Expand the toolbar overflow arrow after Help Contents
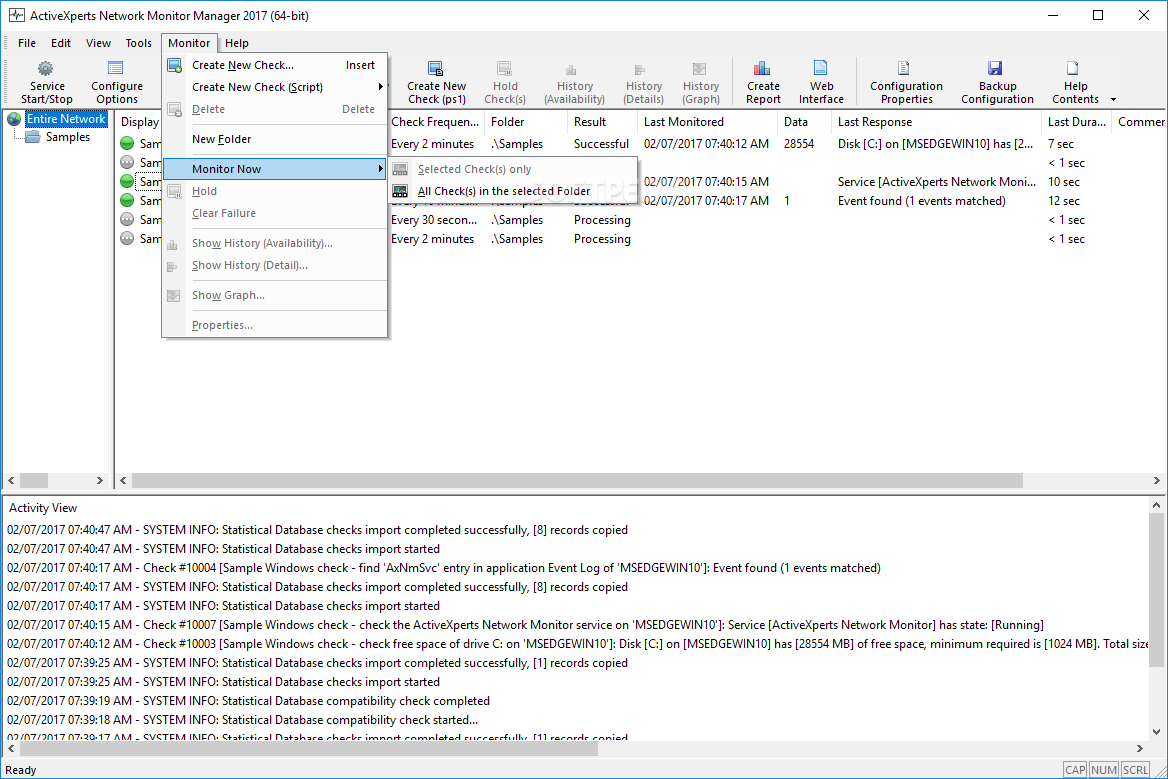1168x779 pixels. point(1114,100)
